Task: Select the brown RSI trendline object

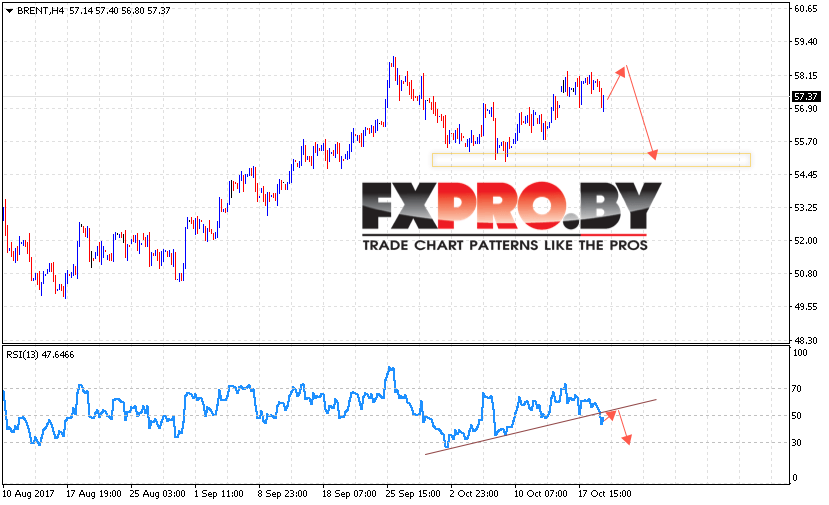Action: pyautogui.click(x=540, y=427)
